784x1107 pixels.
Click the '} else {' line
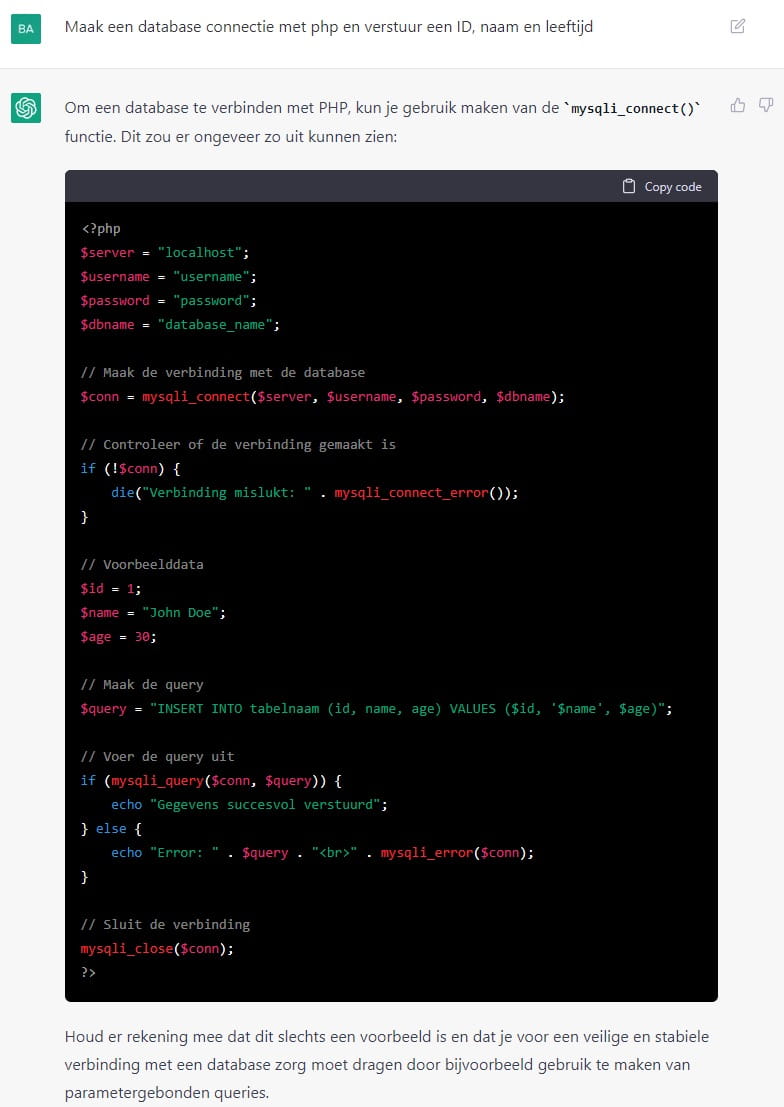111,829
